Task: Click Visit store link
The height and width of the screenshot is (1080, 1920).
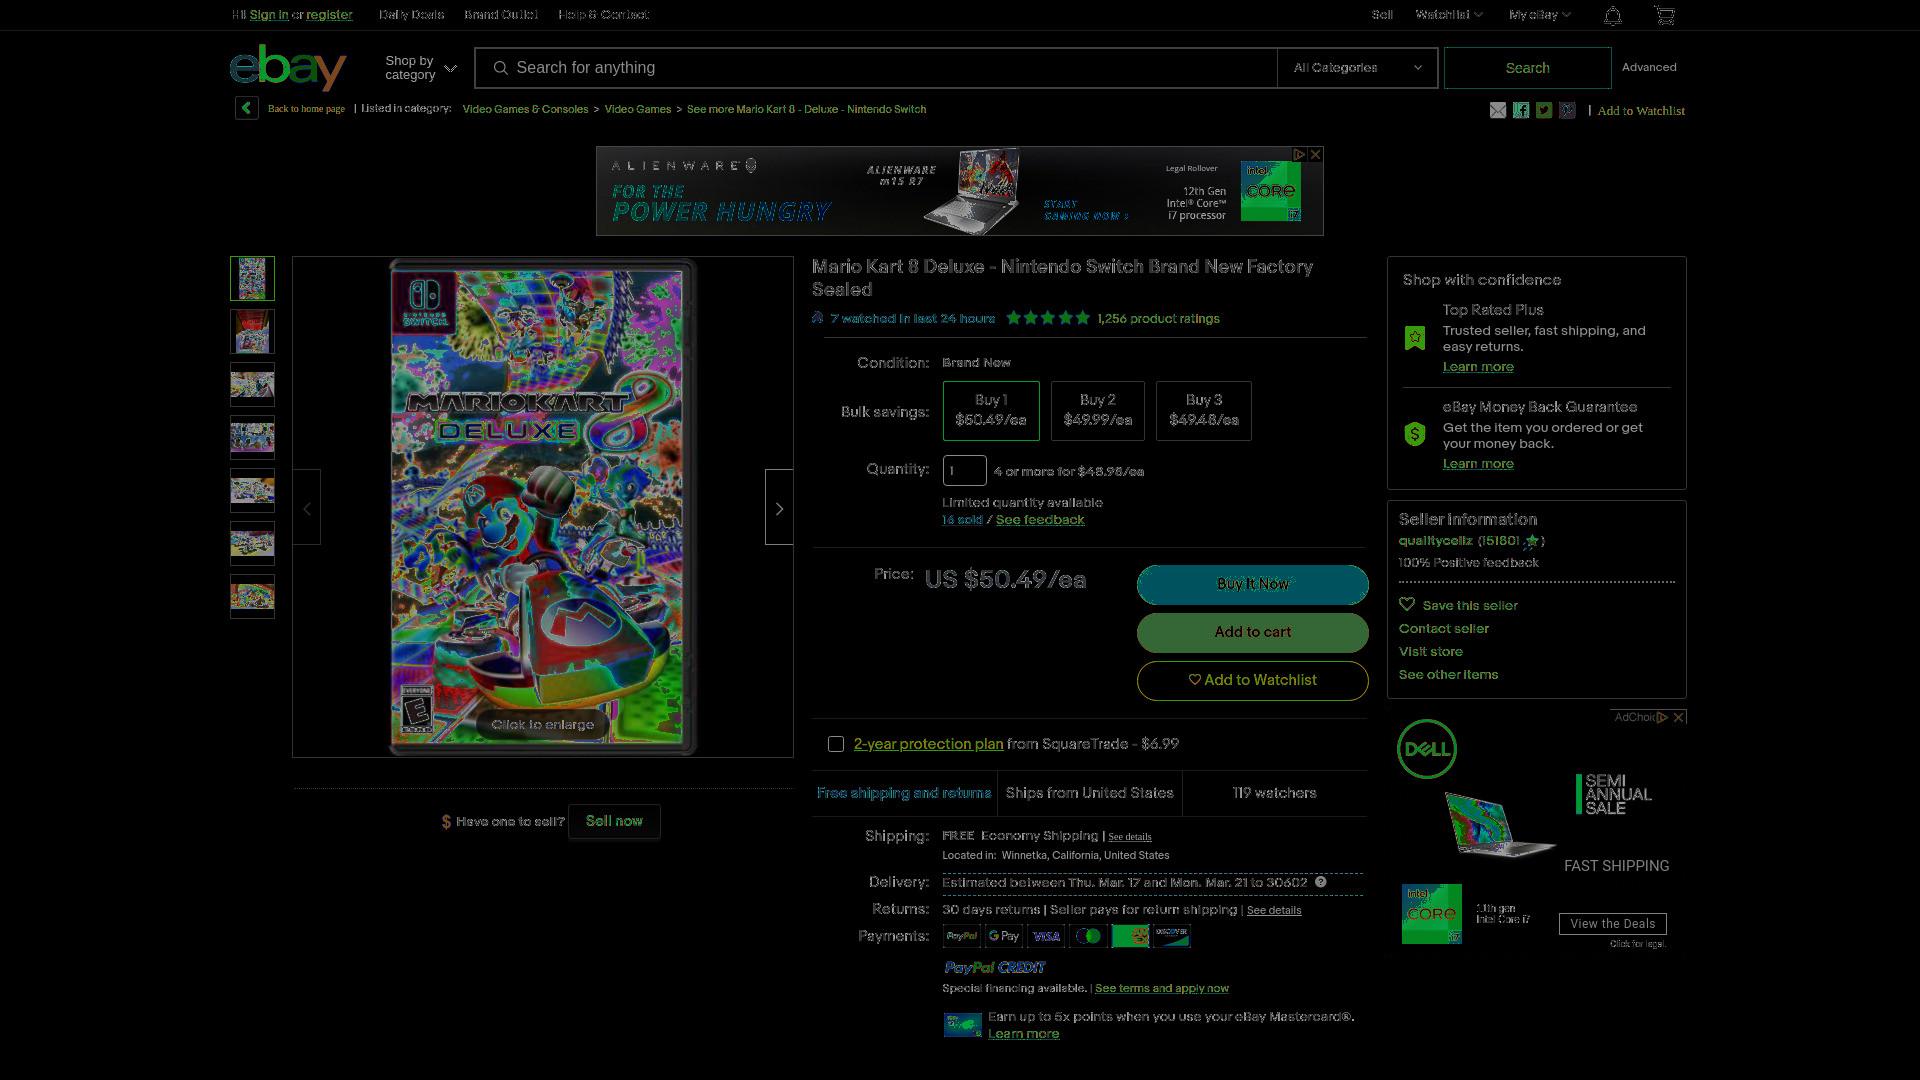Action: tap(1430, 651)
